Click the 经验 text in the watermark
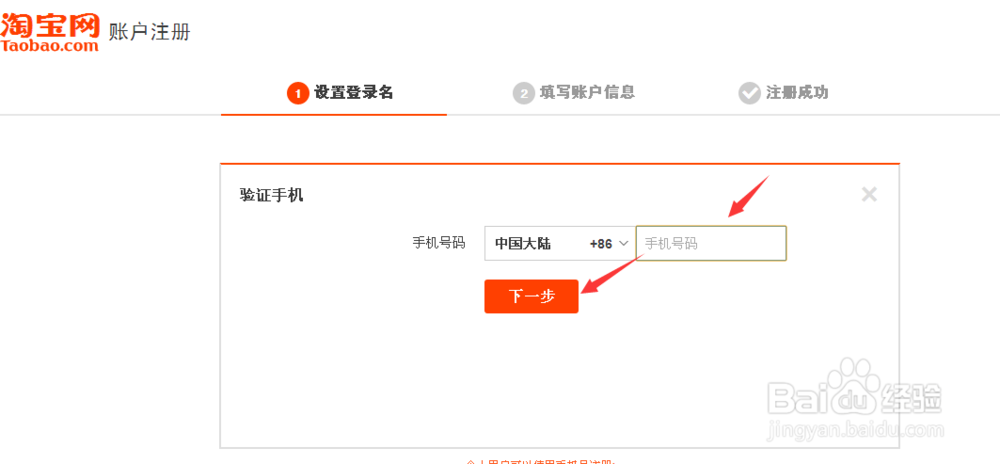Image resolution: width=1000 pixels, height=464 pixels. [915, 400]
